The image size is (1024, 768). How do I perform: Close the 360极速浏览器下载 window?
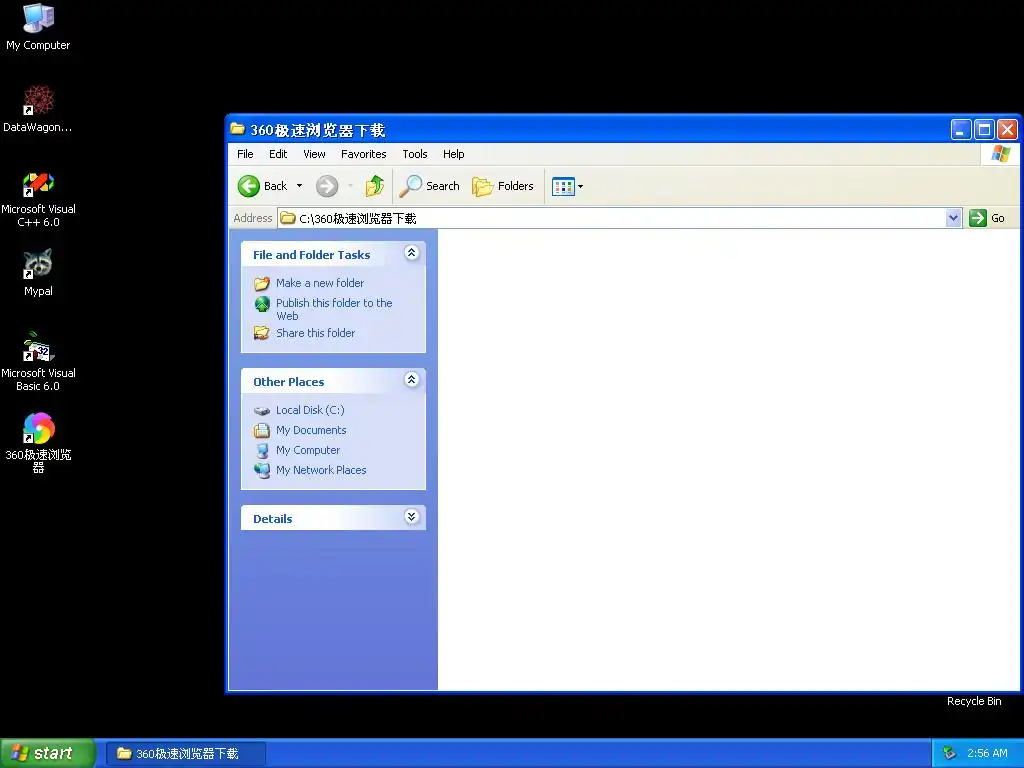click(x=1008, y=129)
